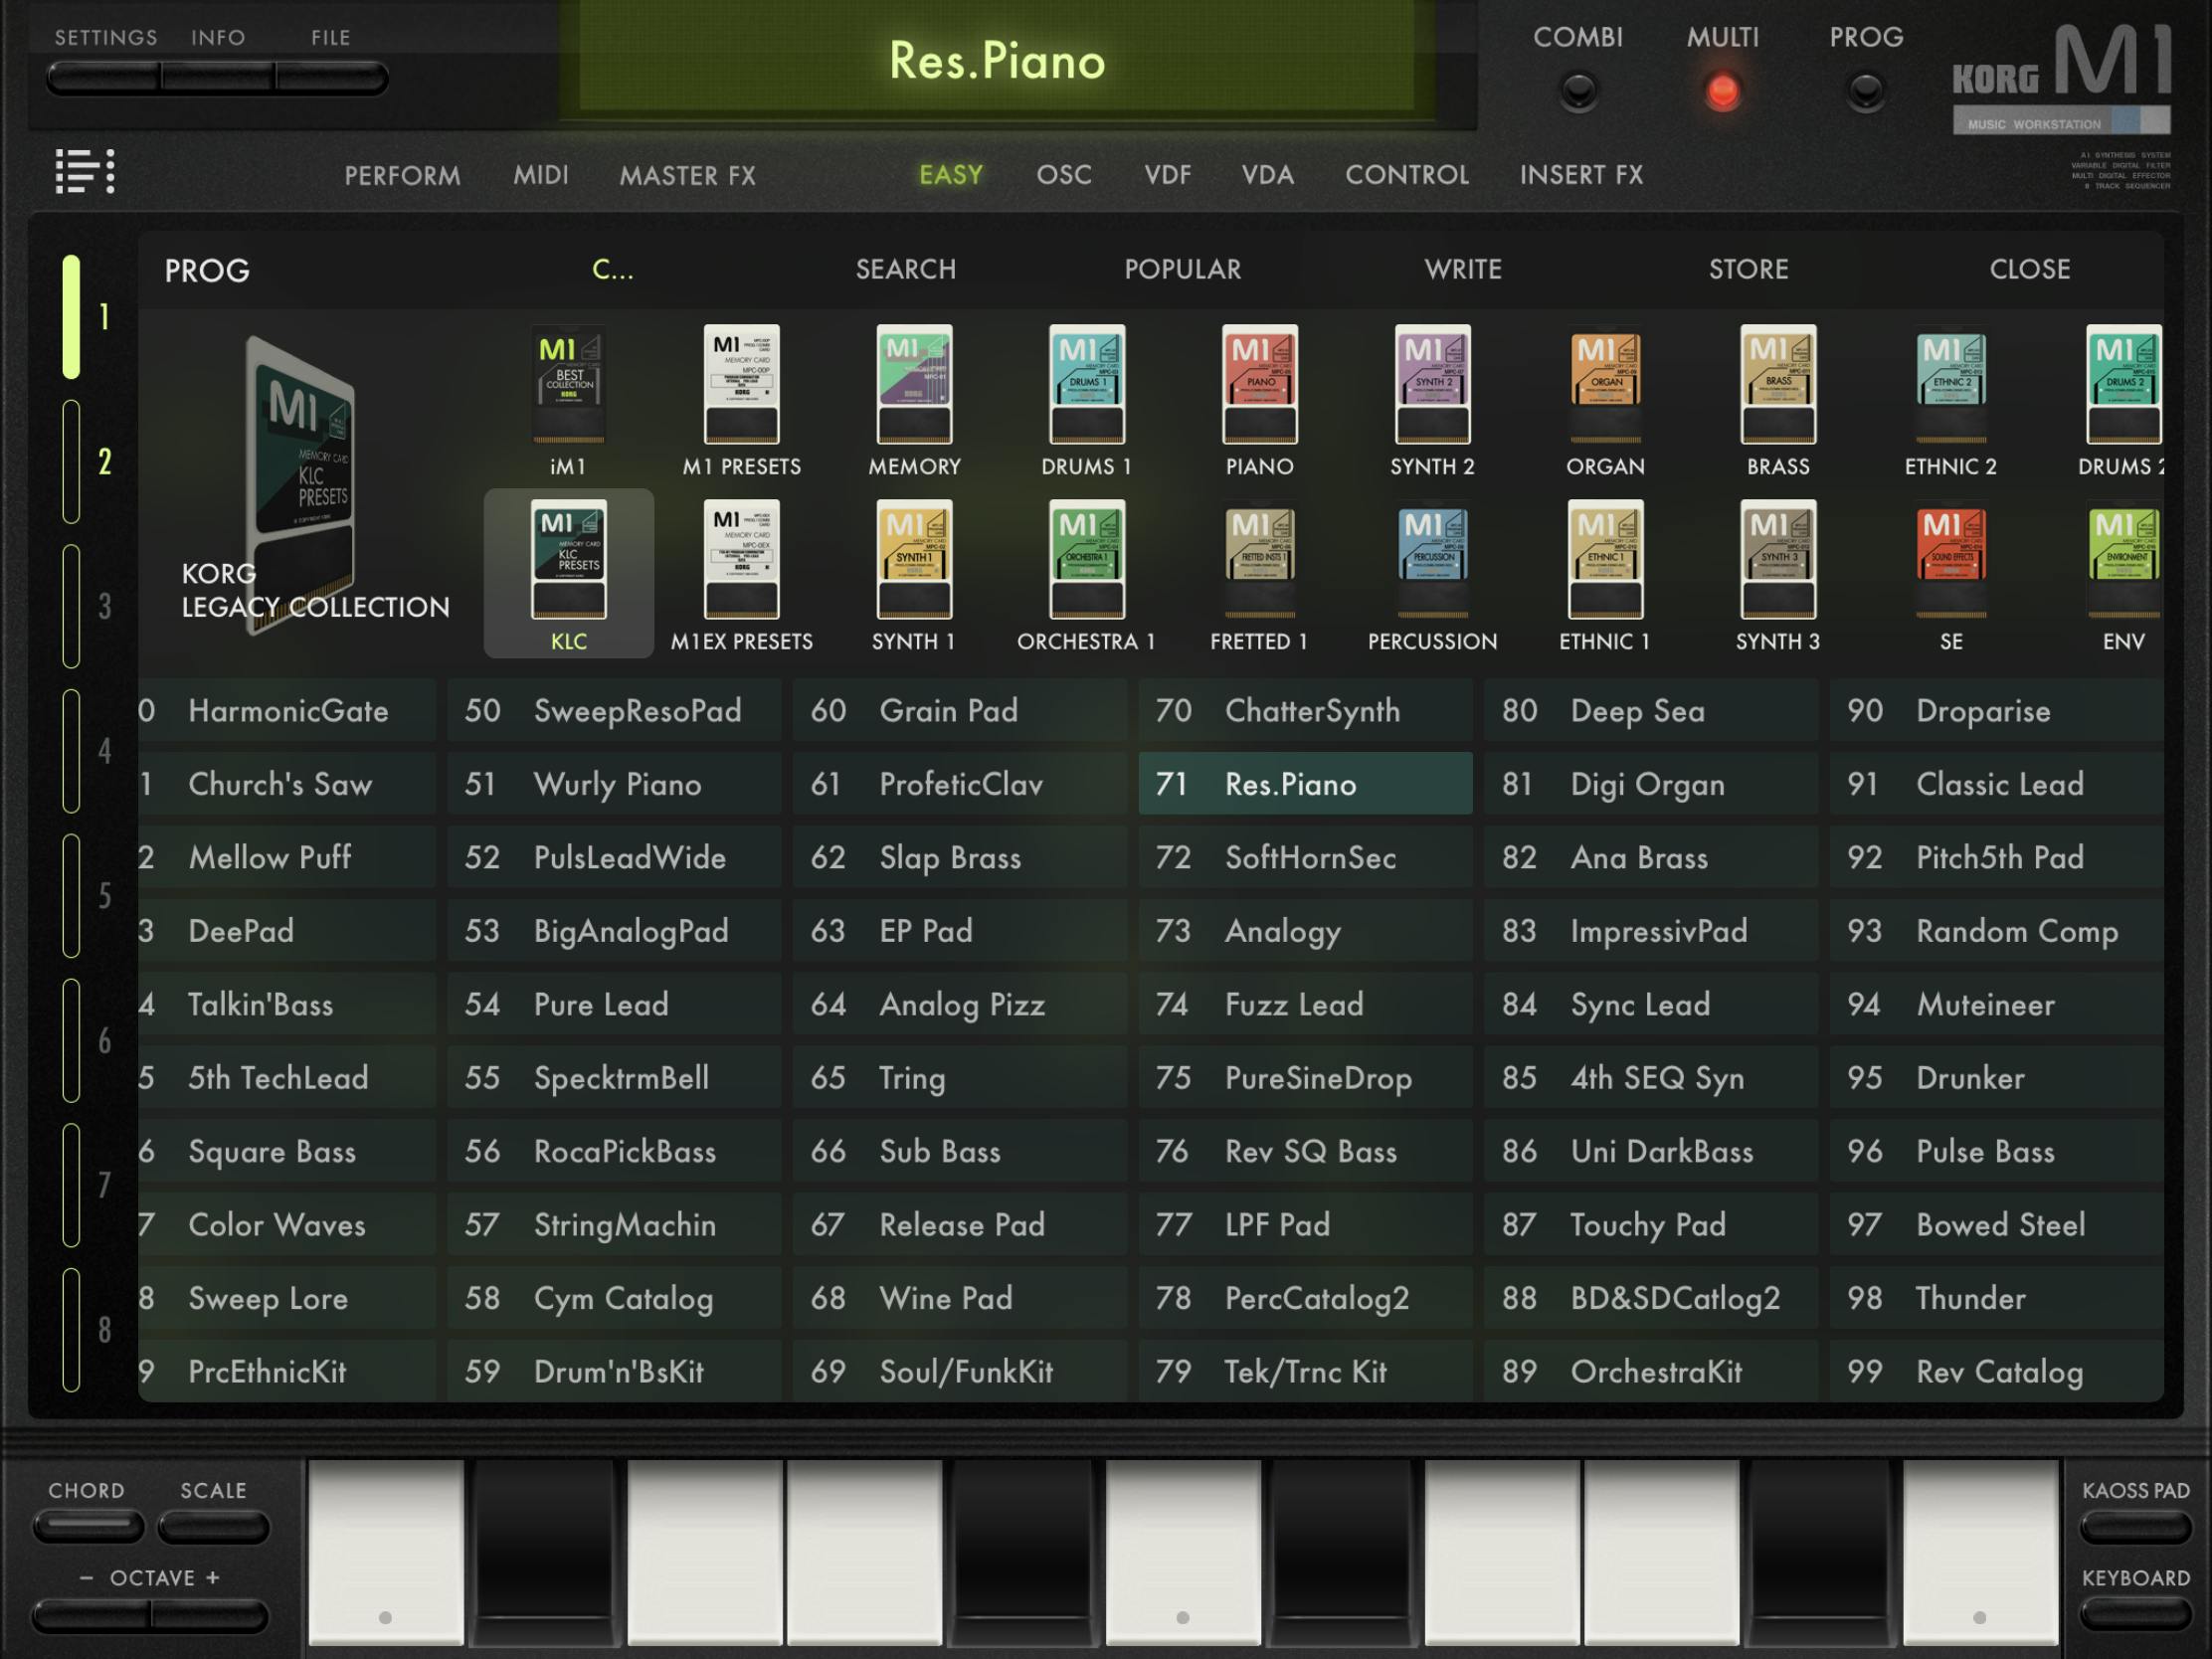Open the list menu icon

[x=84, y=171]
